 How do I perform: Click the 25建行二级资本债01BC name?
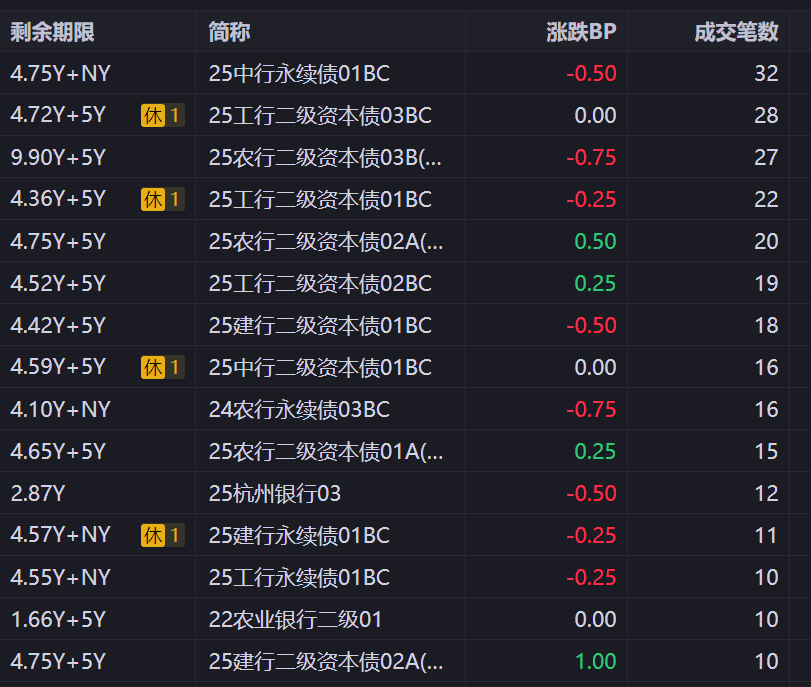(x=320, y=326)
